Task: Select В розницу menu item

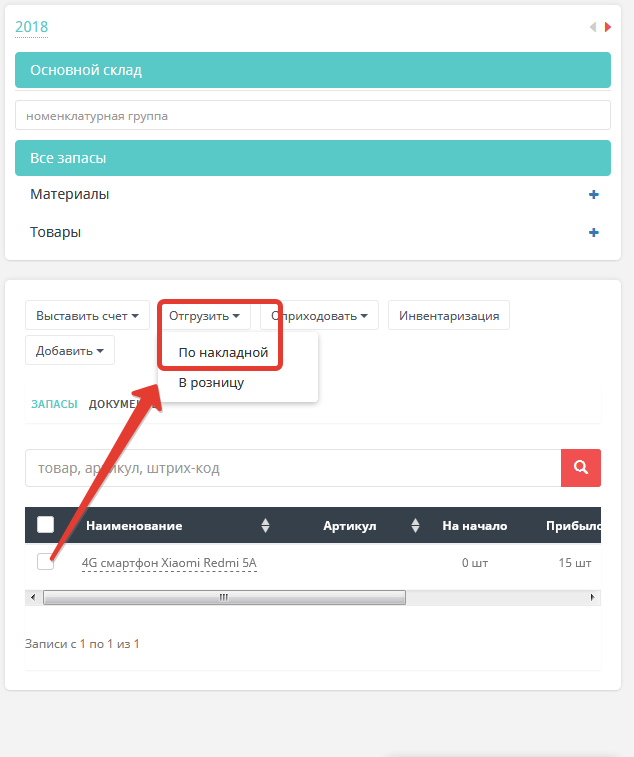Action: point(211,382)
